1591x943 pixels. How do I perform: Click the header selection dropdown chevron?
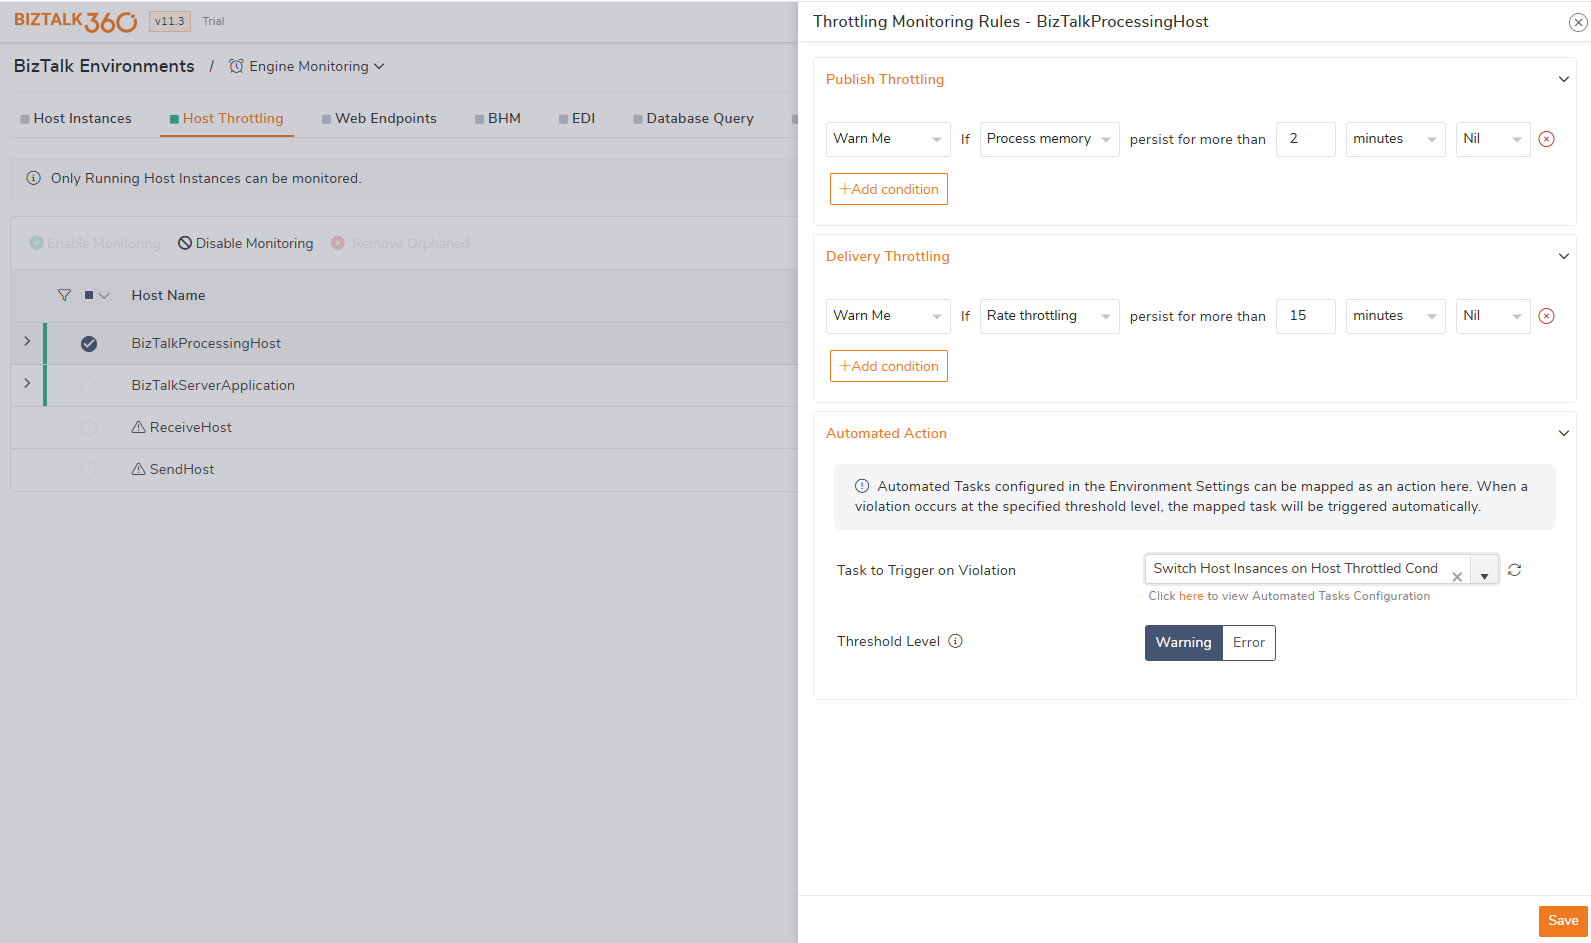tap(104, 295)
